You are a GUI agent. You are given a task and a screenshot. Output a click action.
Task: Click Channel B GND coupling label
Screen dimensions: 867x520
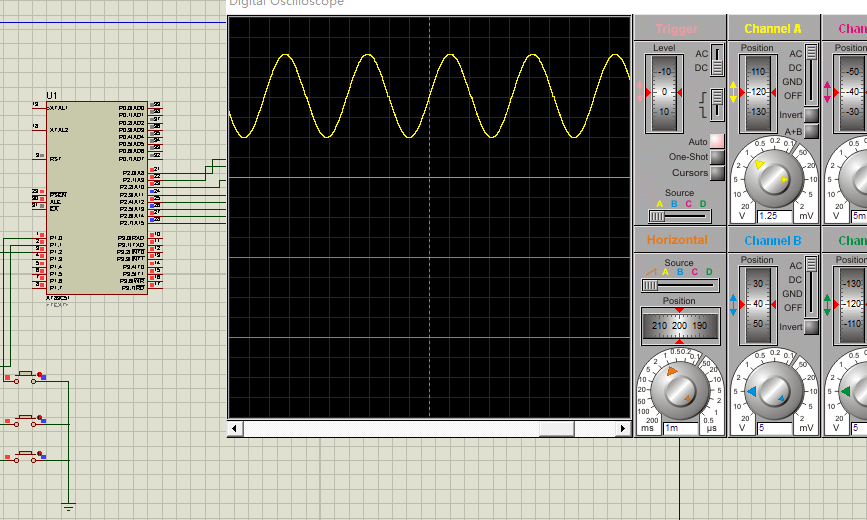tap(792, 294)
